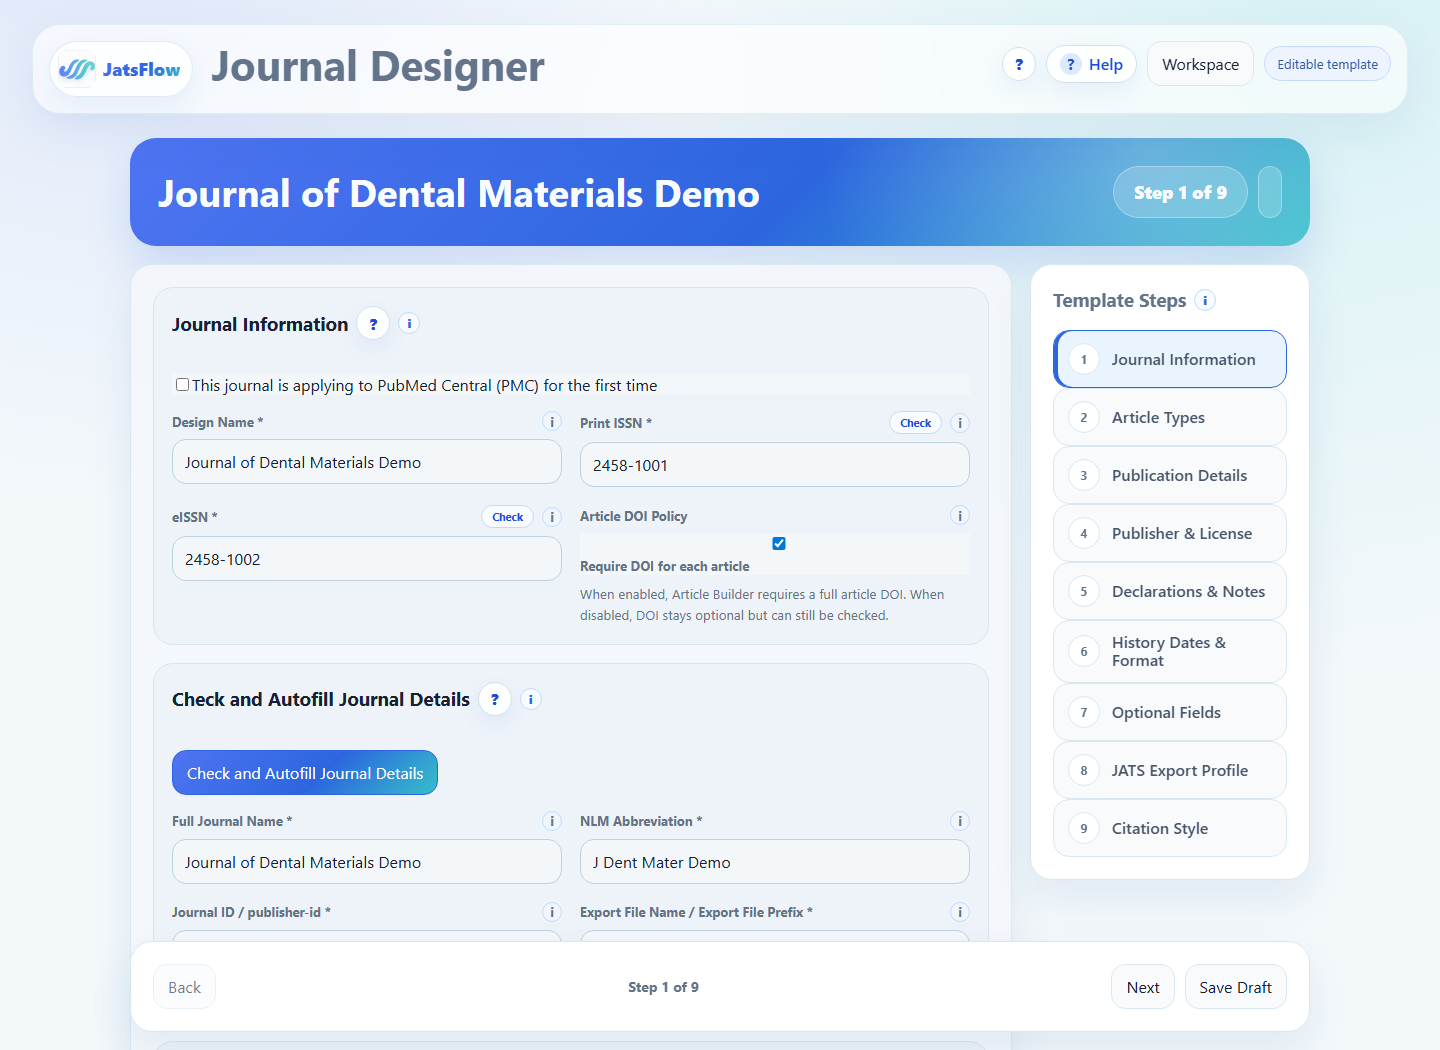Go to Workspace
Image resolution: width=1440 pixels, height=1050 pixels.
point(1200,64)
